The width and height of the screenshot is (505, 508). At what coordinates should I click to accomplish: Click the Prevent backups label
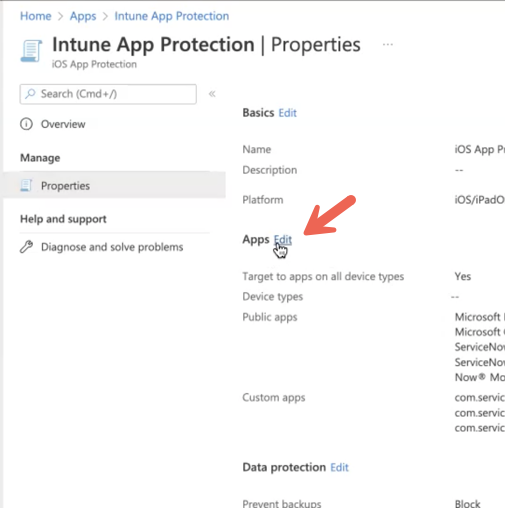[x=282, y=503]
